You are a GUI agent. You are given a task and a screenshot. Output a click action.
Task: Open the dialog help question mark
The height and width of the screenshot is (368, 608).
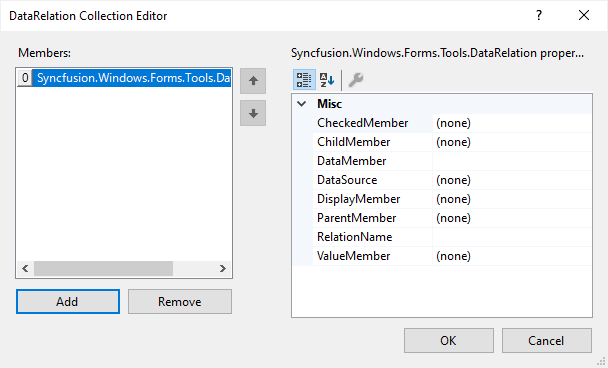(539, 16)
